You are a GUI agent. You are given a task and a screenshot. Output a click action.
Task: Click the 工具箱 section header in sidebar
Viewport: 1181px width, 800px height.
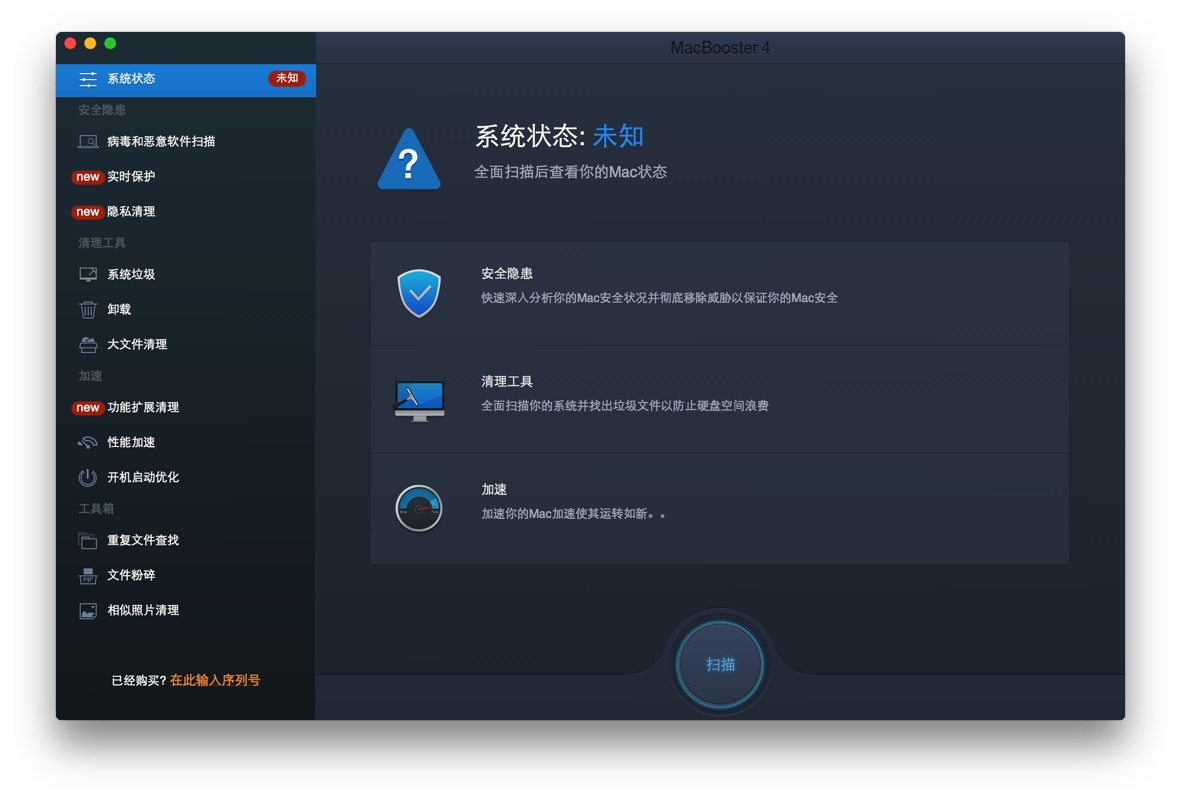click(96, 508)
